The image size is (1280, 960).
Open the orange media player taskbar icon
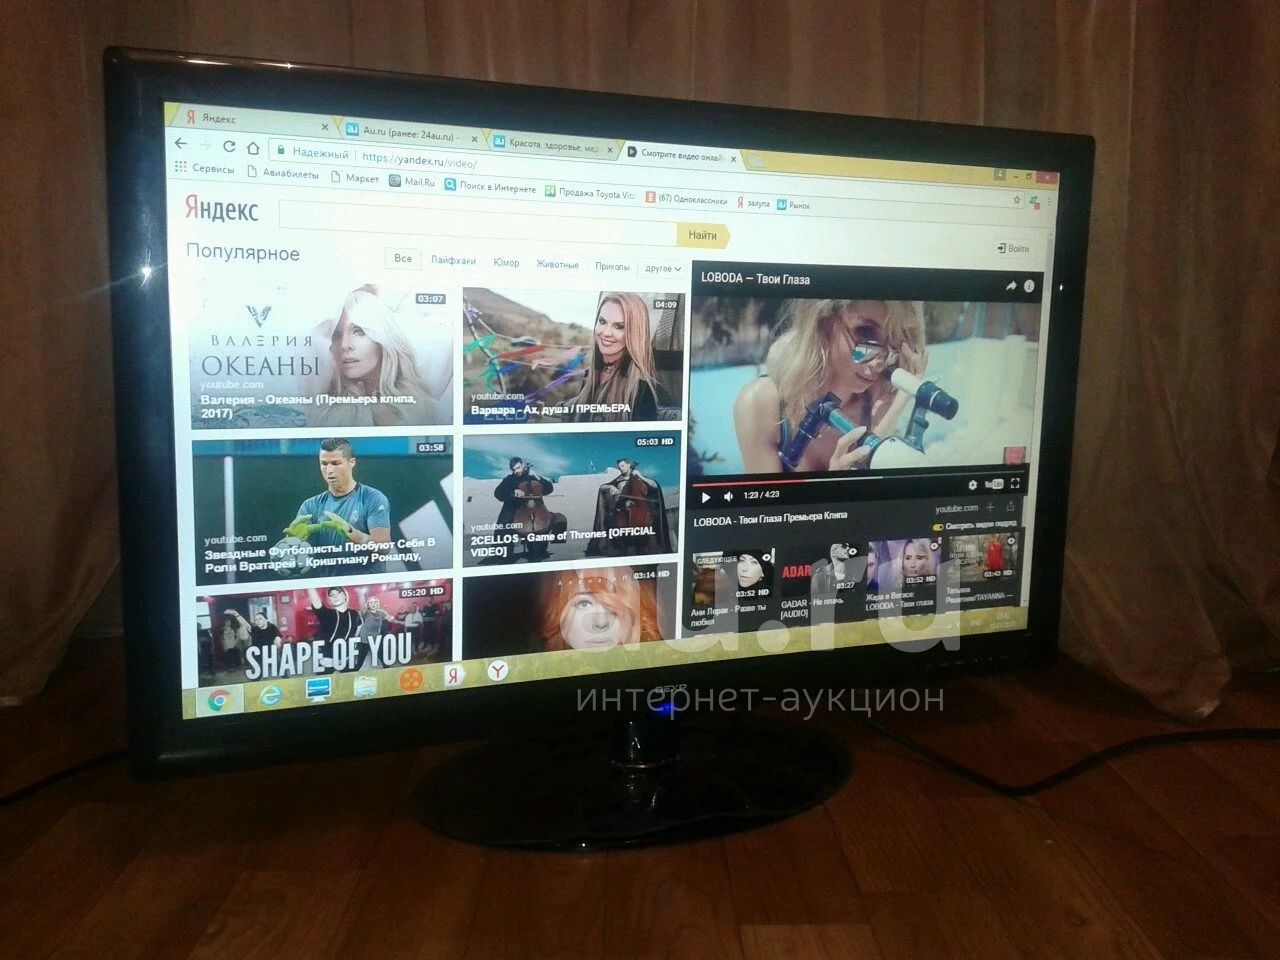point(411,681)
